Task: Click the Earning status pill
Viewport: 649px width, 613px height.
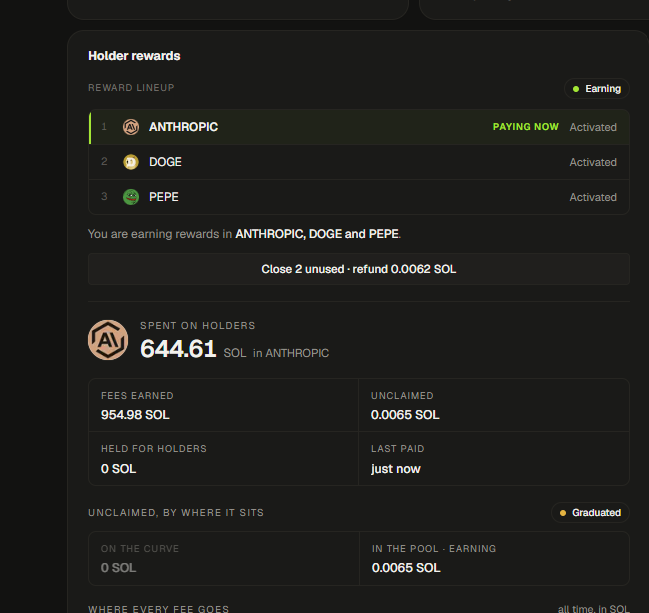Action: point(597,89)
